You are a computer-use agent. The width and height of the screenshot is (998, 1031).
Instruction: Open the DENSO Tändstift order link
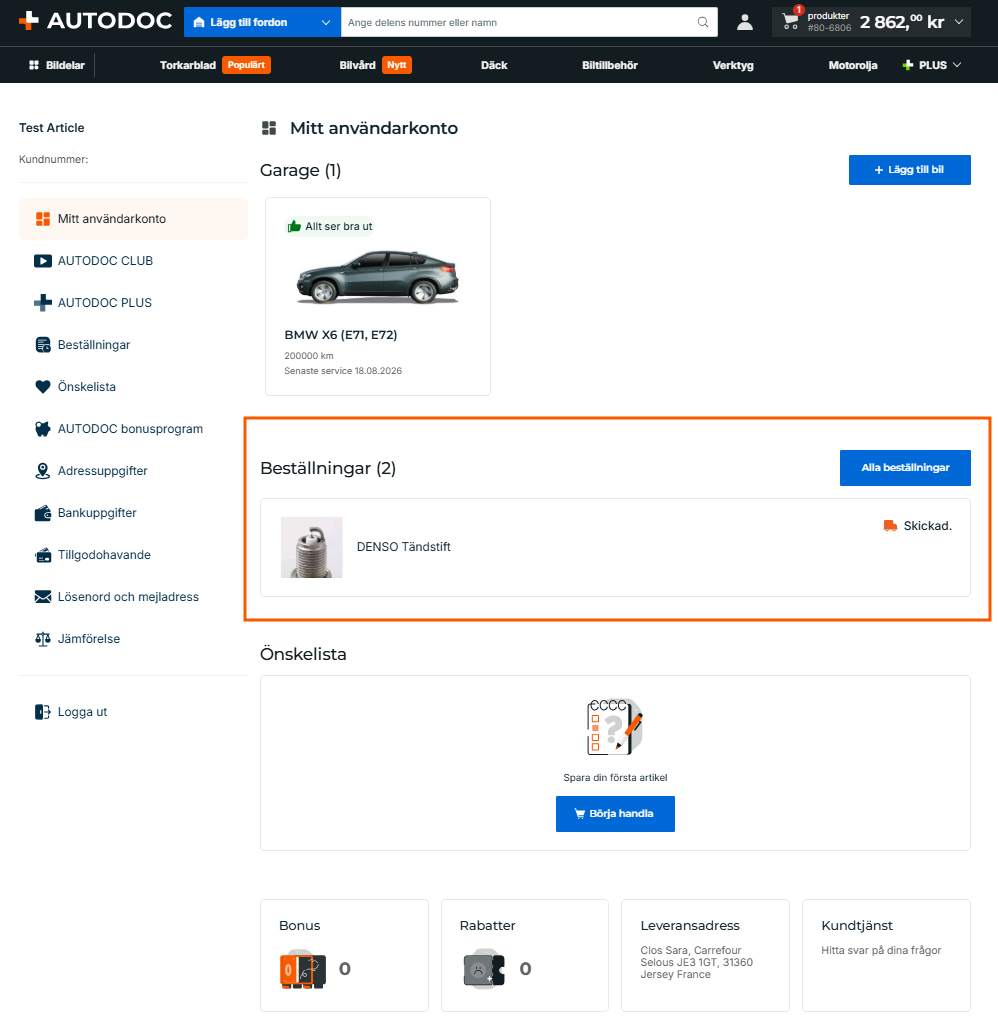[403, 547]
